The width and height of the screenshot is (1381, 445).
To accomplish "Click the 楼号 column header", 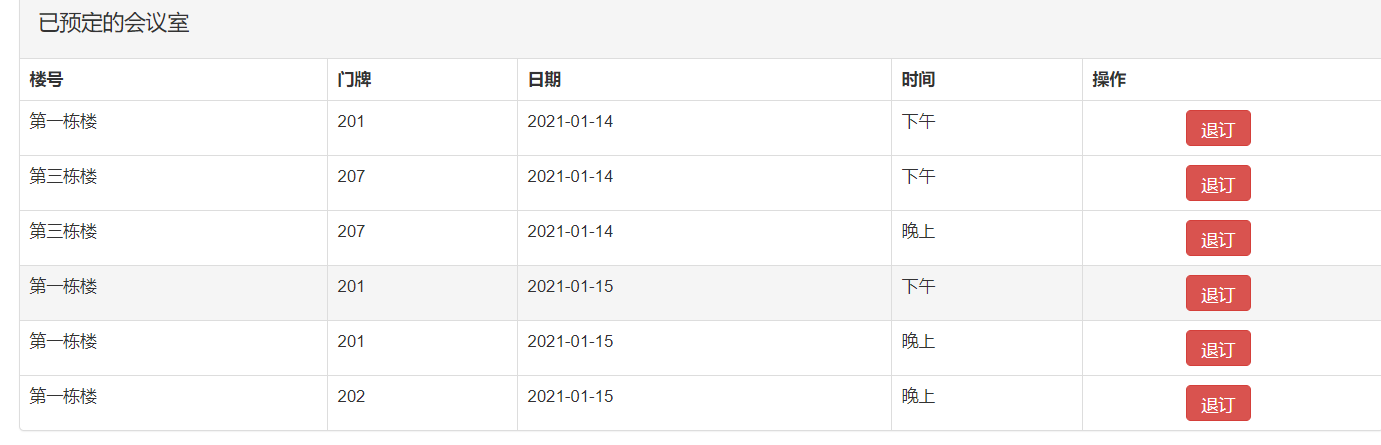I will (x=46, y=80).
